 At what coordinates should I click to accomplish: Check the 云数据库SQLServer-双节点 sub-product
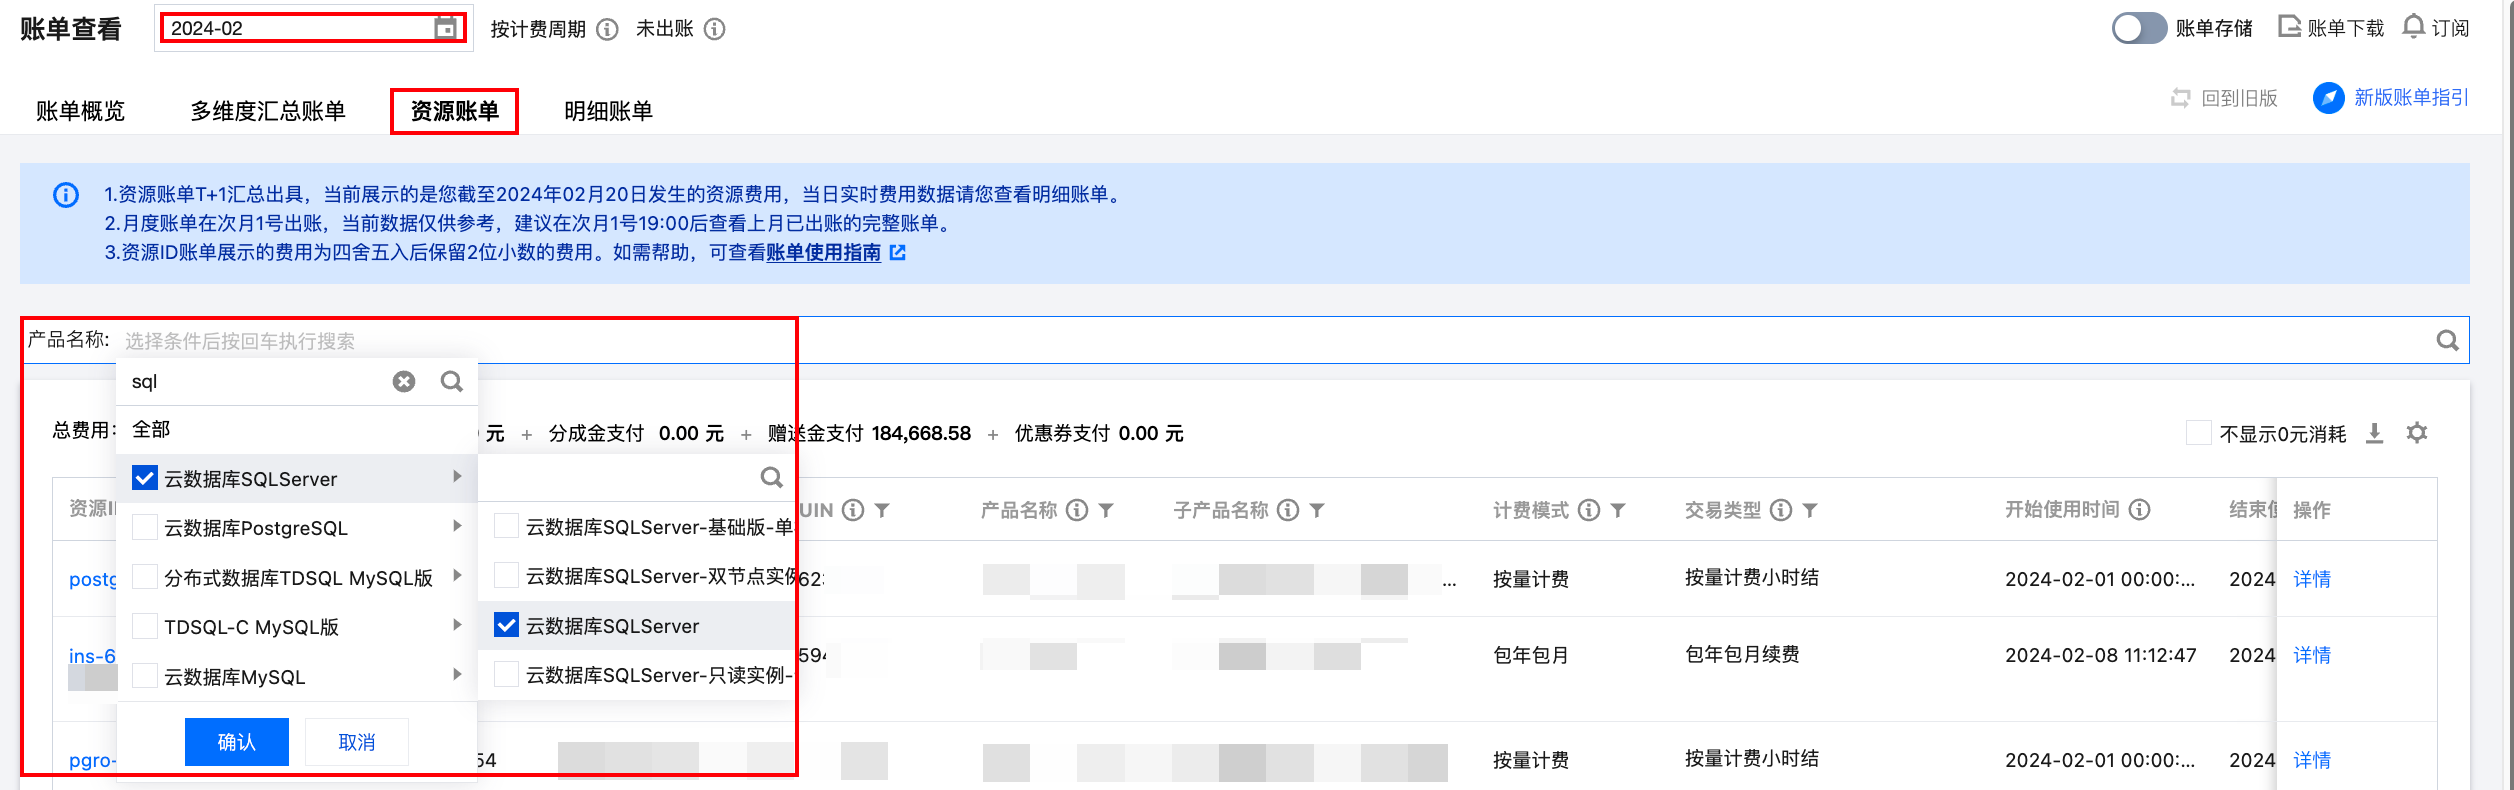pos(507,575)
